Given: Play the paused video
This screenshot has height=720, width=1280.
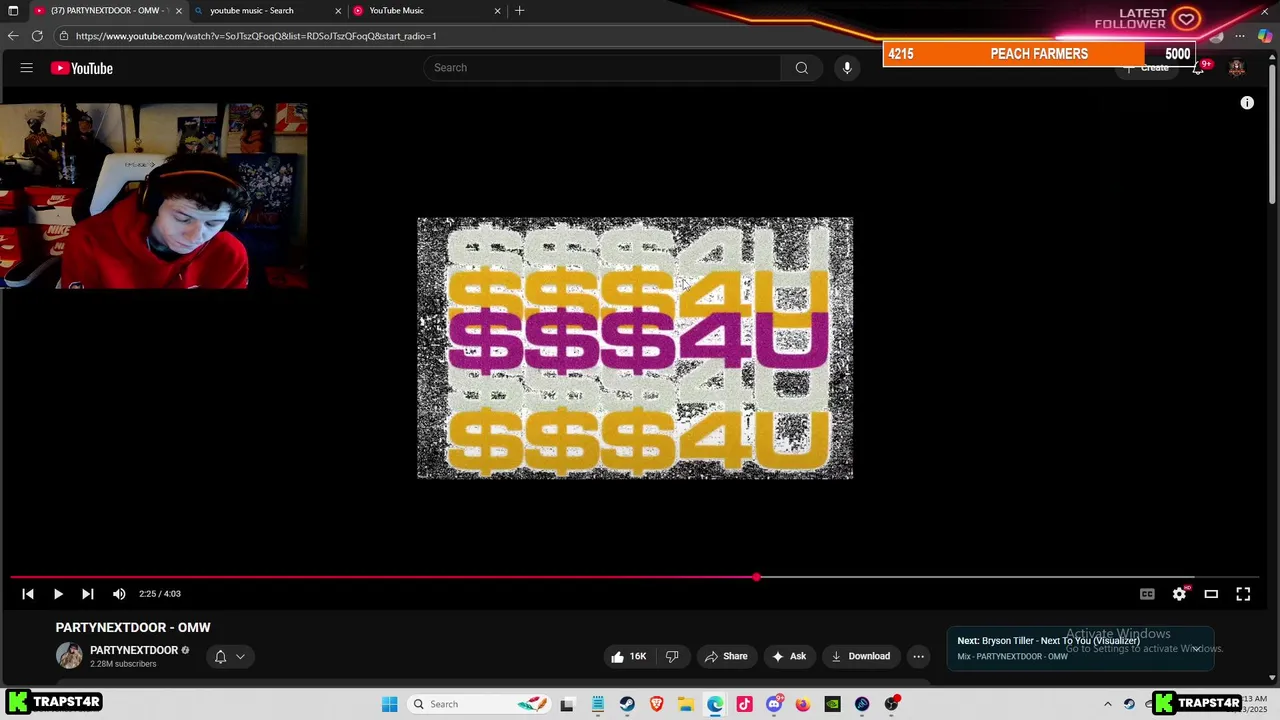Looking at the screenshot, I should tap(58, 594).
